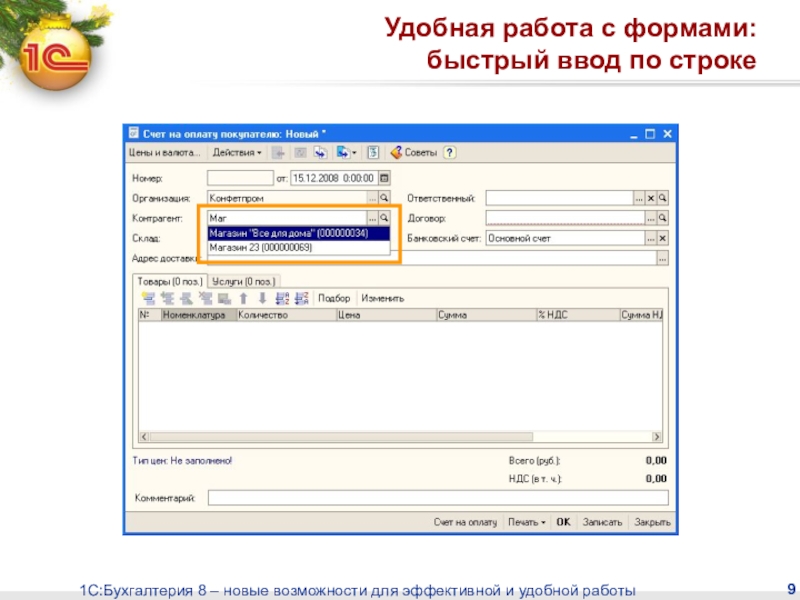Screen dimensions: 800x600
Task: Click the Договор input field
Action: coord(565,218)
